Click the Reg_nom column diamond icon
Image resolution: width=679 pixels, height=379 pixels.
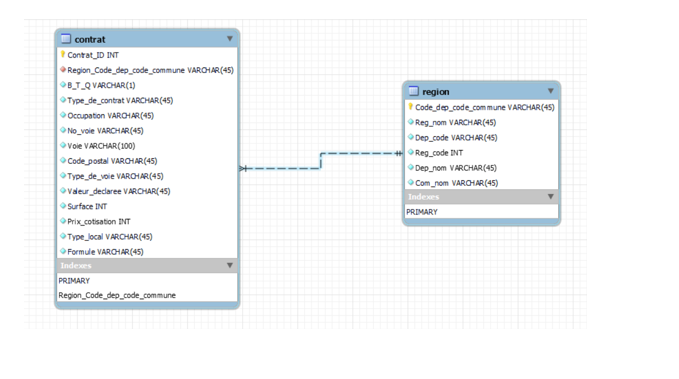point(411,122)
